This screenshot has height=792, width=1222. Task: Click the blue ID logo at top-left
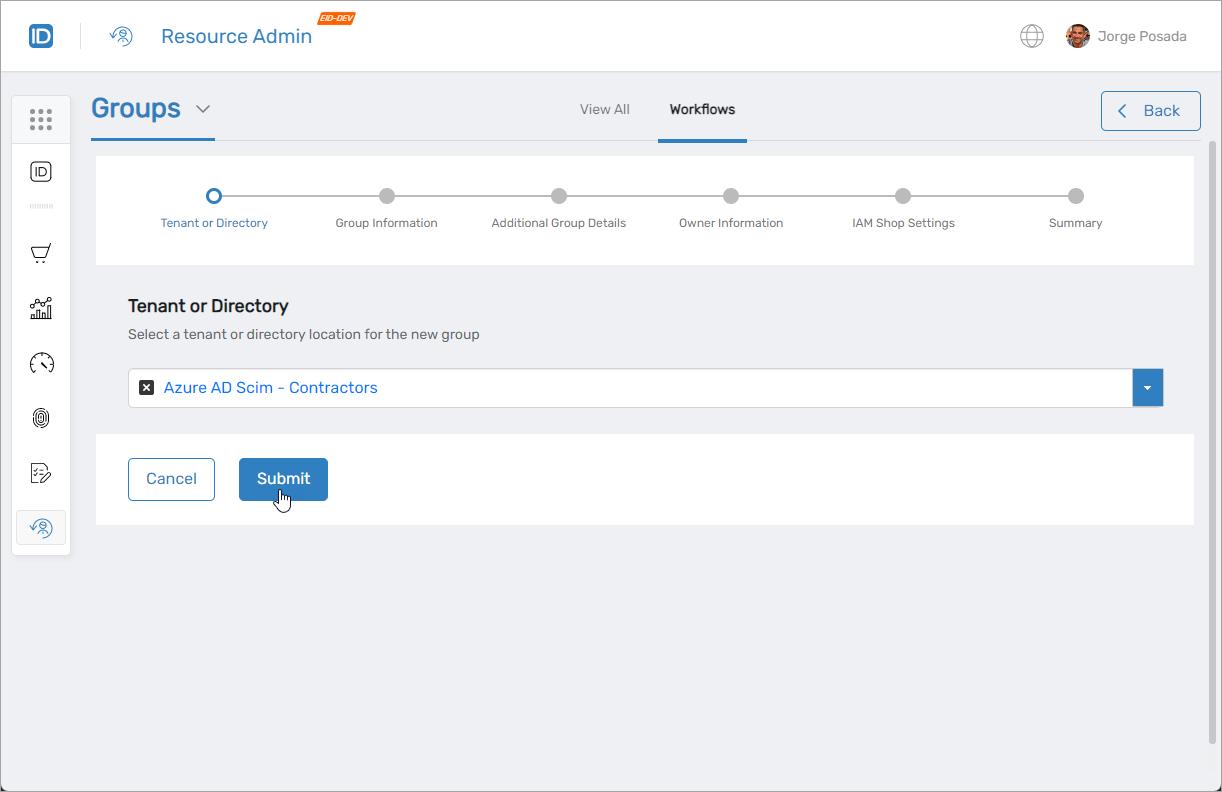(x=41, y=37)
